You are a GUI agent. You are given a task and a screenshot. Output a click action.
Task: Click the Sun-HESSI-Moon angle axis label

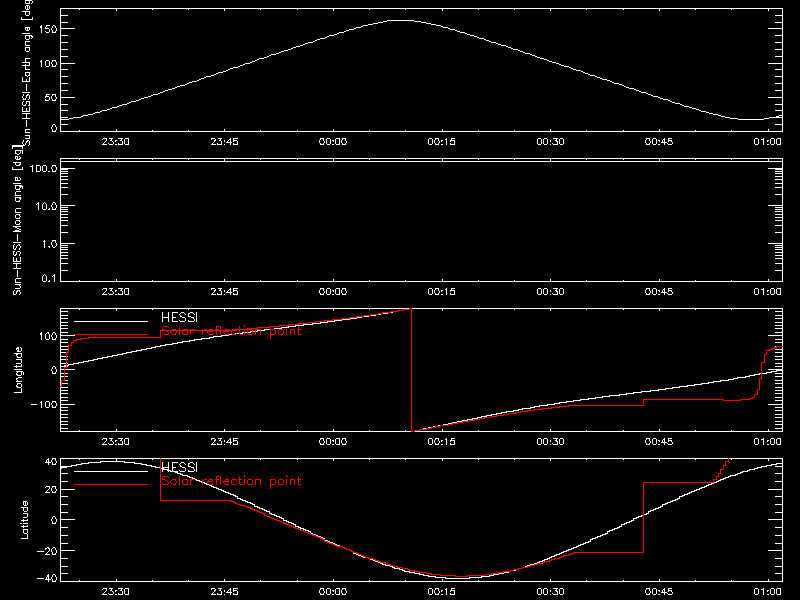(17, 220)
